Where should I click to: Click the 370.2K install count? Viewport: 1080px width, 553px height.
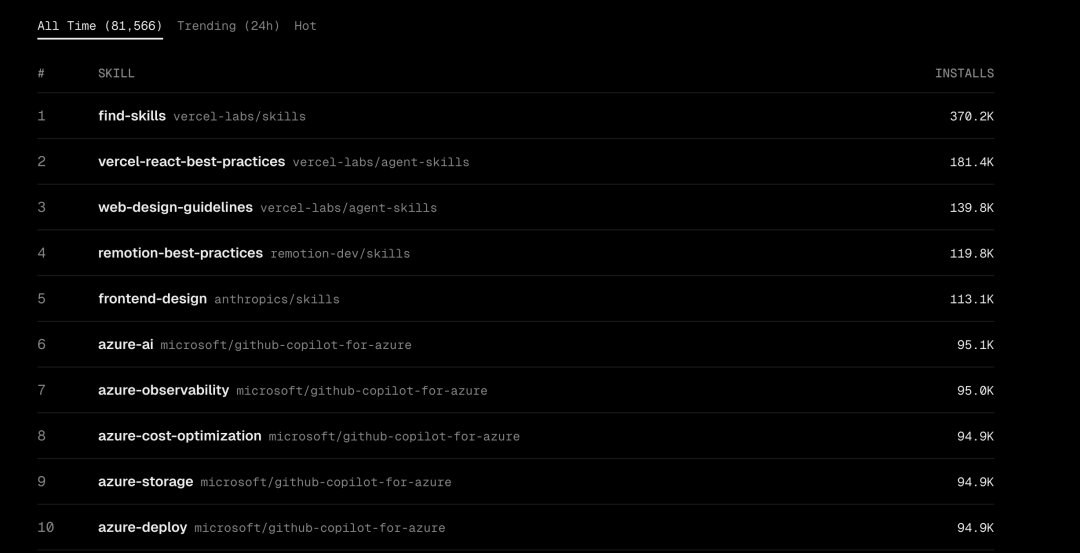pyautogui.click(x=971, y=117)
